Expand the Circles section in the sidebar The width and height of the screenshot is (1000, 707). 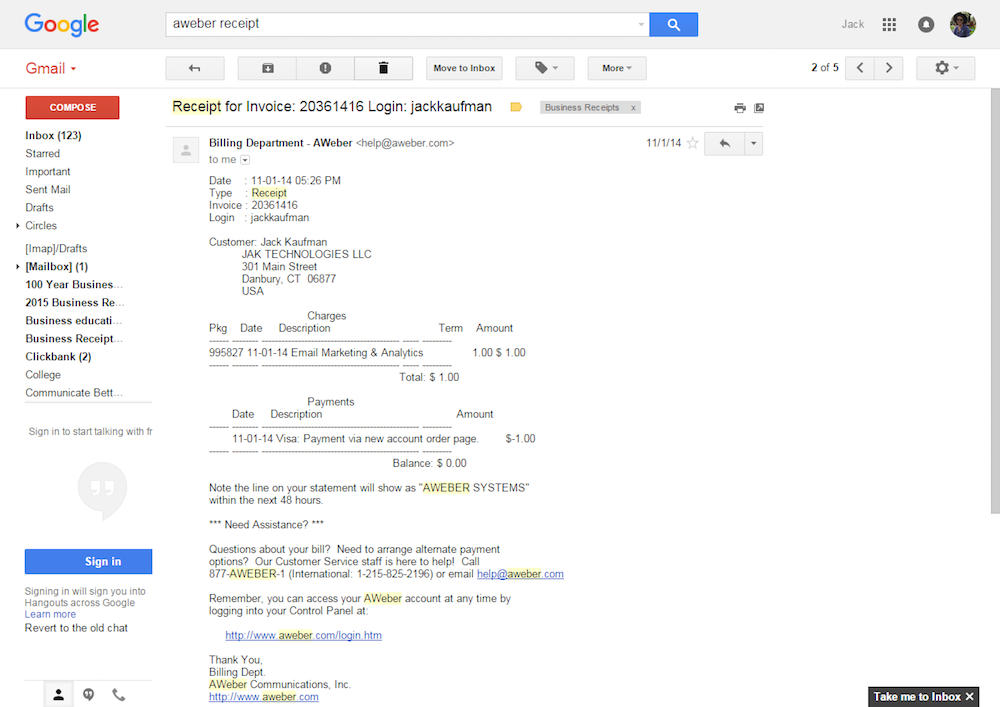18,226
